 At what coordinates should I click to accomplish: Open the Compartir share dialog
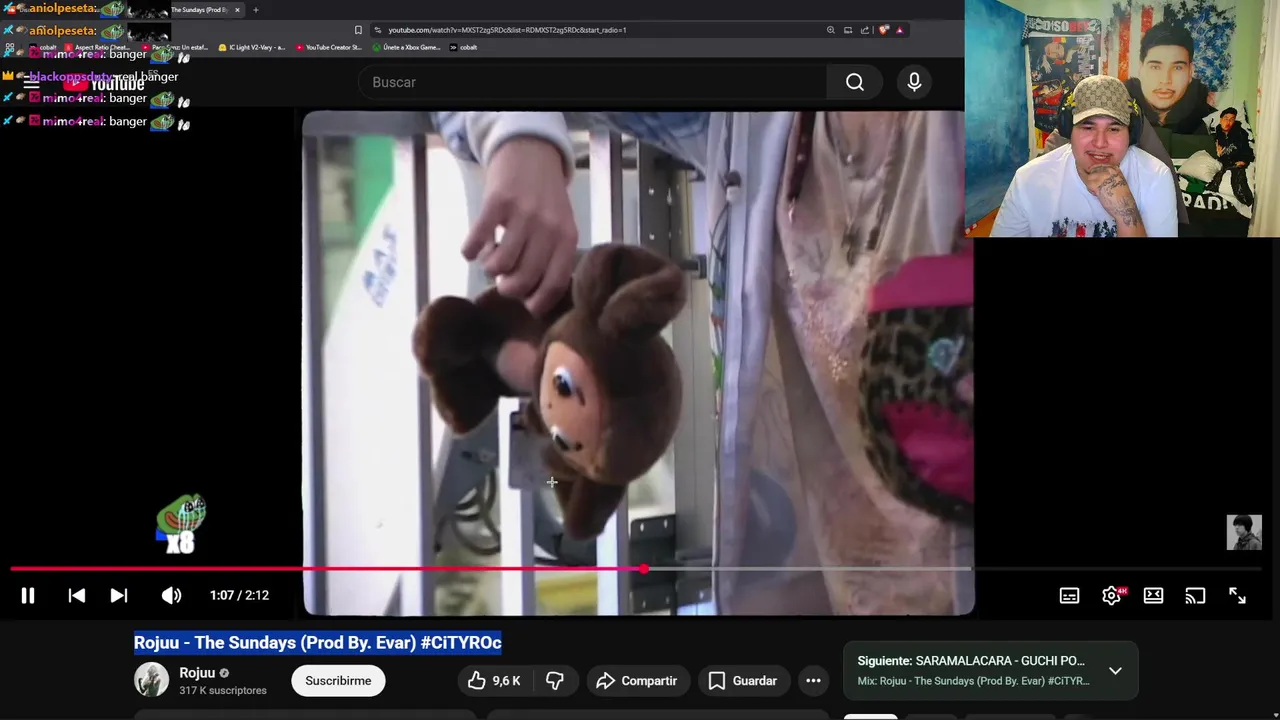(636, 681)
